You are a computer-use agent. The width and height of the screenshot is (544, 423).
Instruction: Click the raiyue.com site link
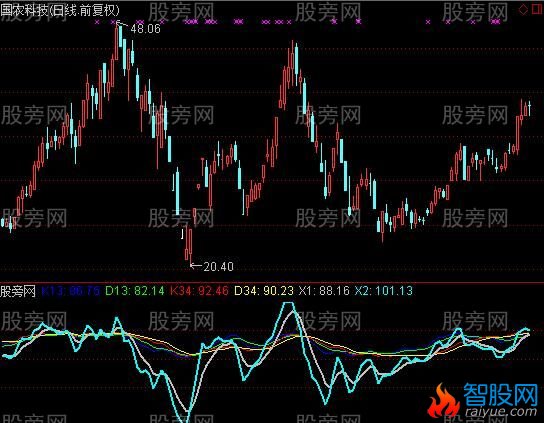(501, 413)
